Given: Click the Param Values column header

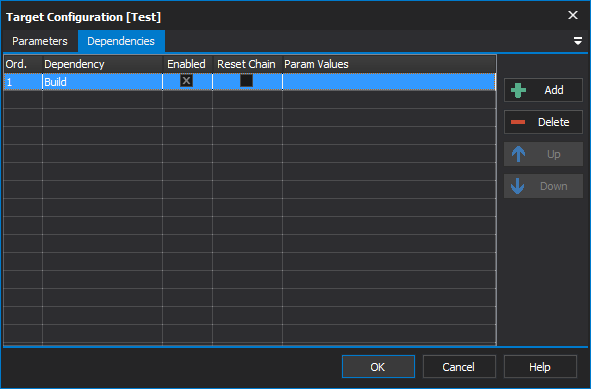Looking at the screenshot, I should [x=389, y=64].
